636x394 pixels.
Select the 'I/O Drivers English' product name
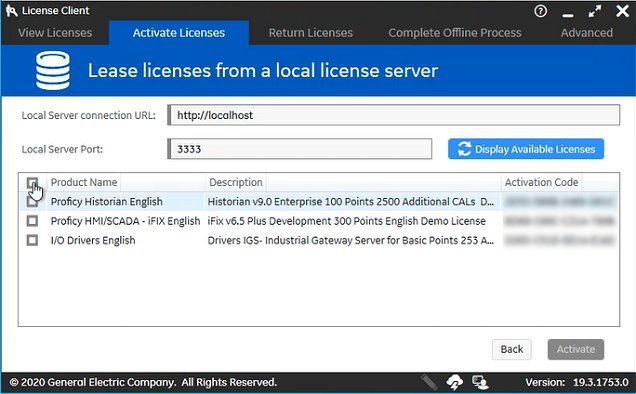tap(93, 240)
